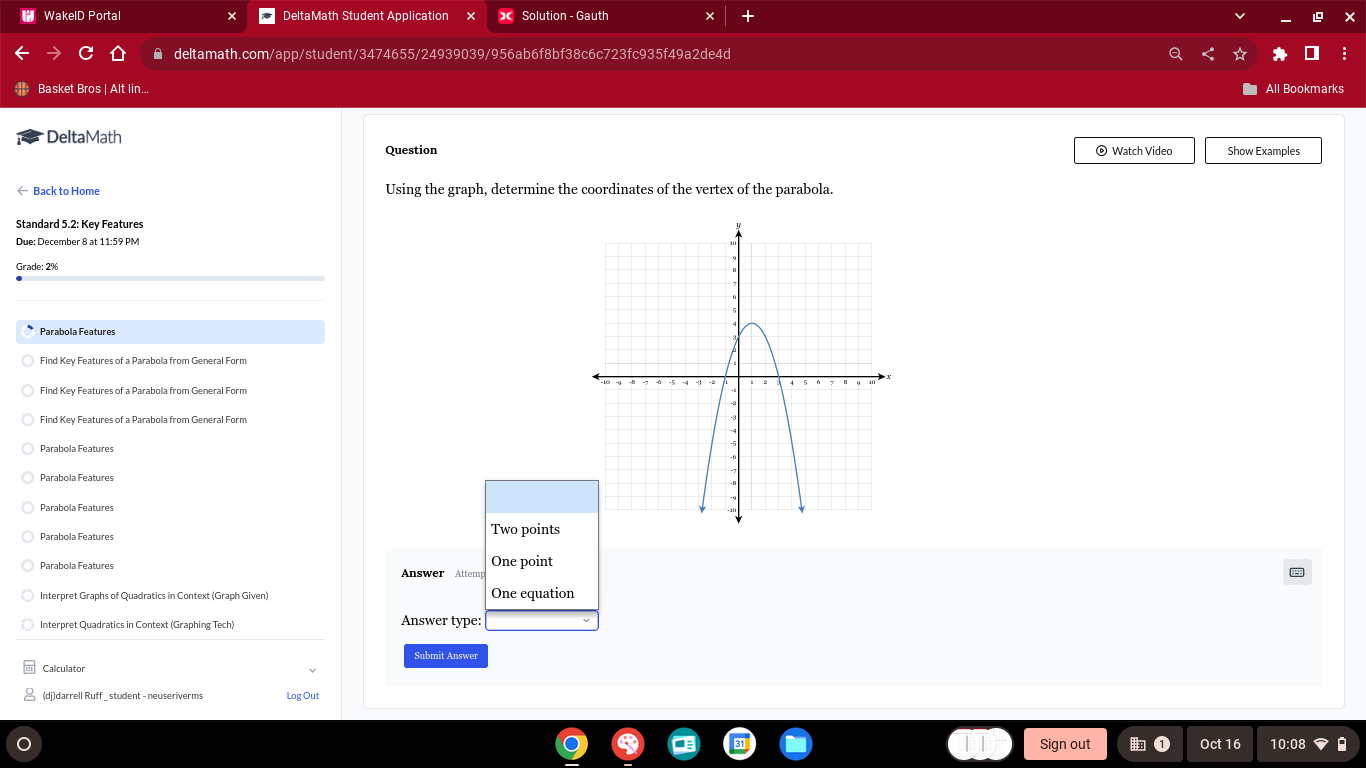
Task: Open ChromeOS launcher circle
Action: point(24,744)
